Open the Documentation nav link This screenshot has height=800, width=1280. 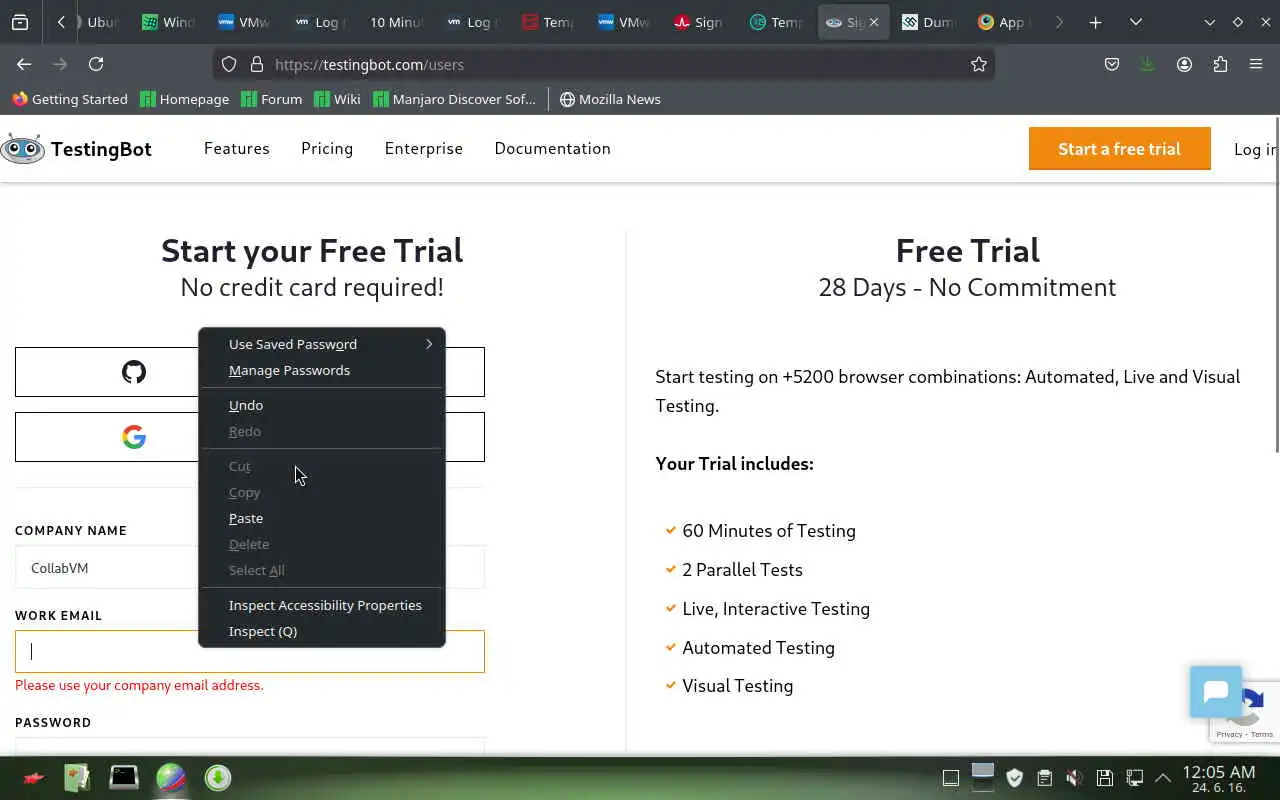(552, 148)
